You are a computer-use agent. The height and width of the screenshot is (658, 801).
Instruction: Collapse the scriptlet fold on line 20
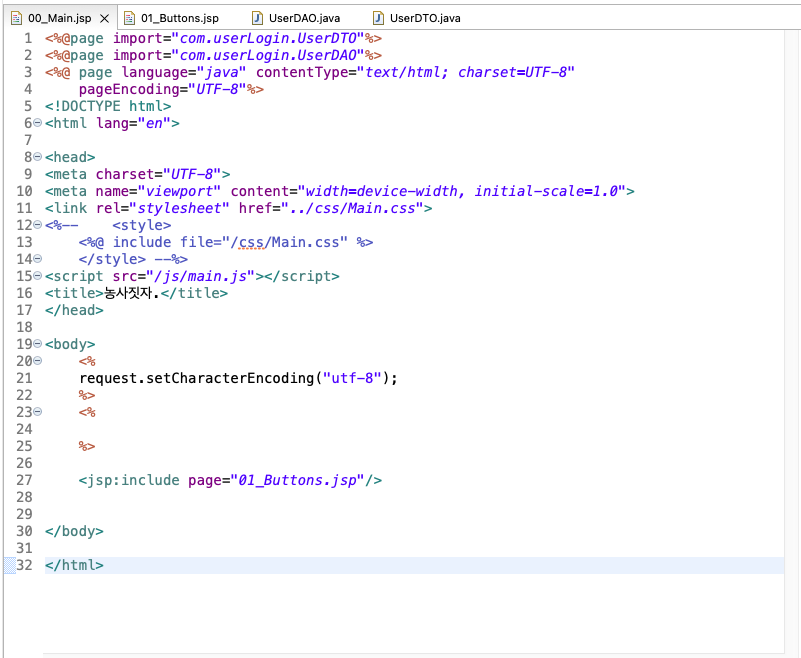[37, 361]
